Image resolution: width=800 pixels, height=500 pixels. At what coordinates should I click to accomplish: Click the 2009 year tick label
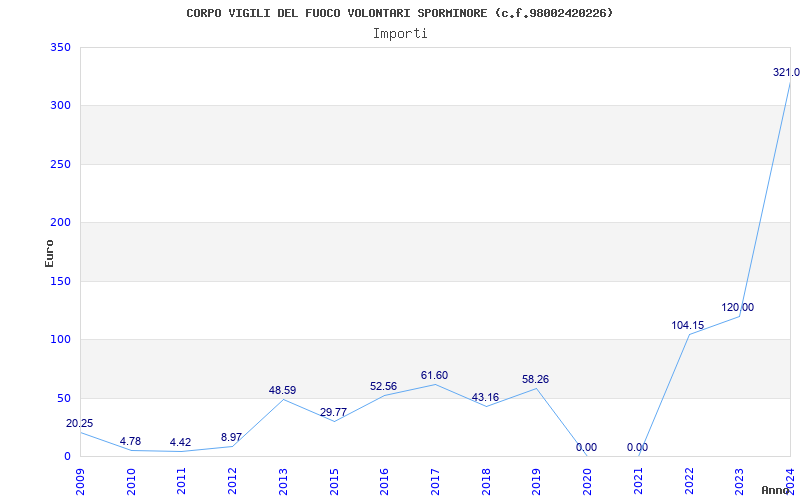[x=80, y=482]
